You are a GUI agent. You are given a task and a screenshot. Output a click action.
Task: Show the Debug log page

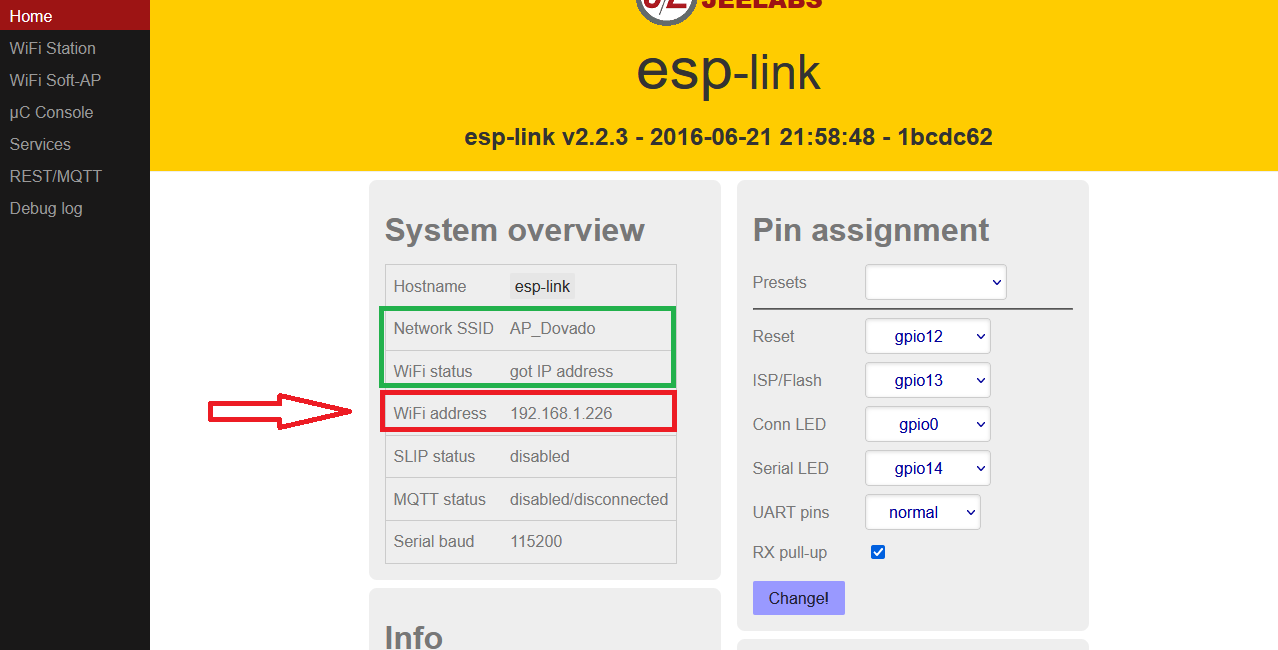coord(75,208)
